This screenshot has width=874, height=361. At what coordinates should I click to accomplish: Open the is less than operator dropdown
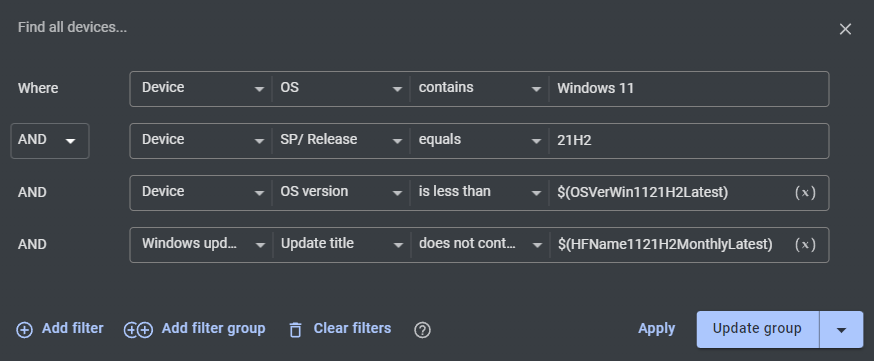[479, 193]
